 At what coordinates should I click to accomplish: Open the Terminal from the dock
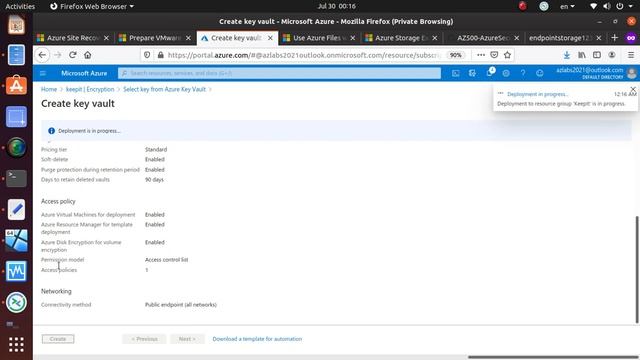click(16, 178)
